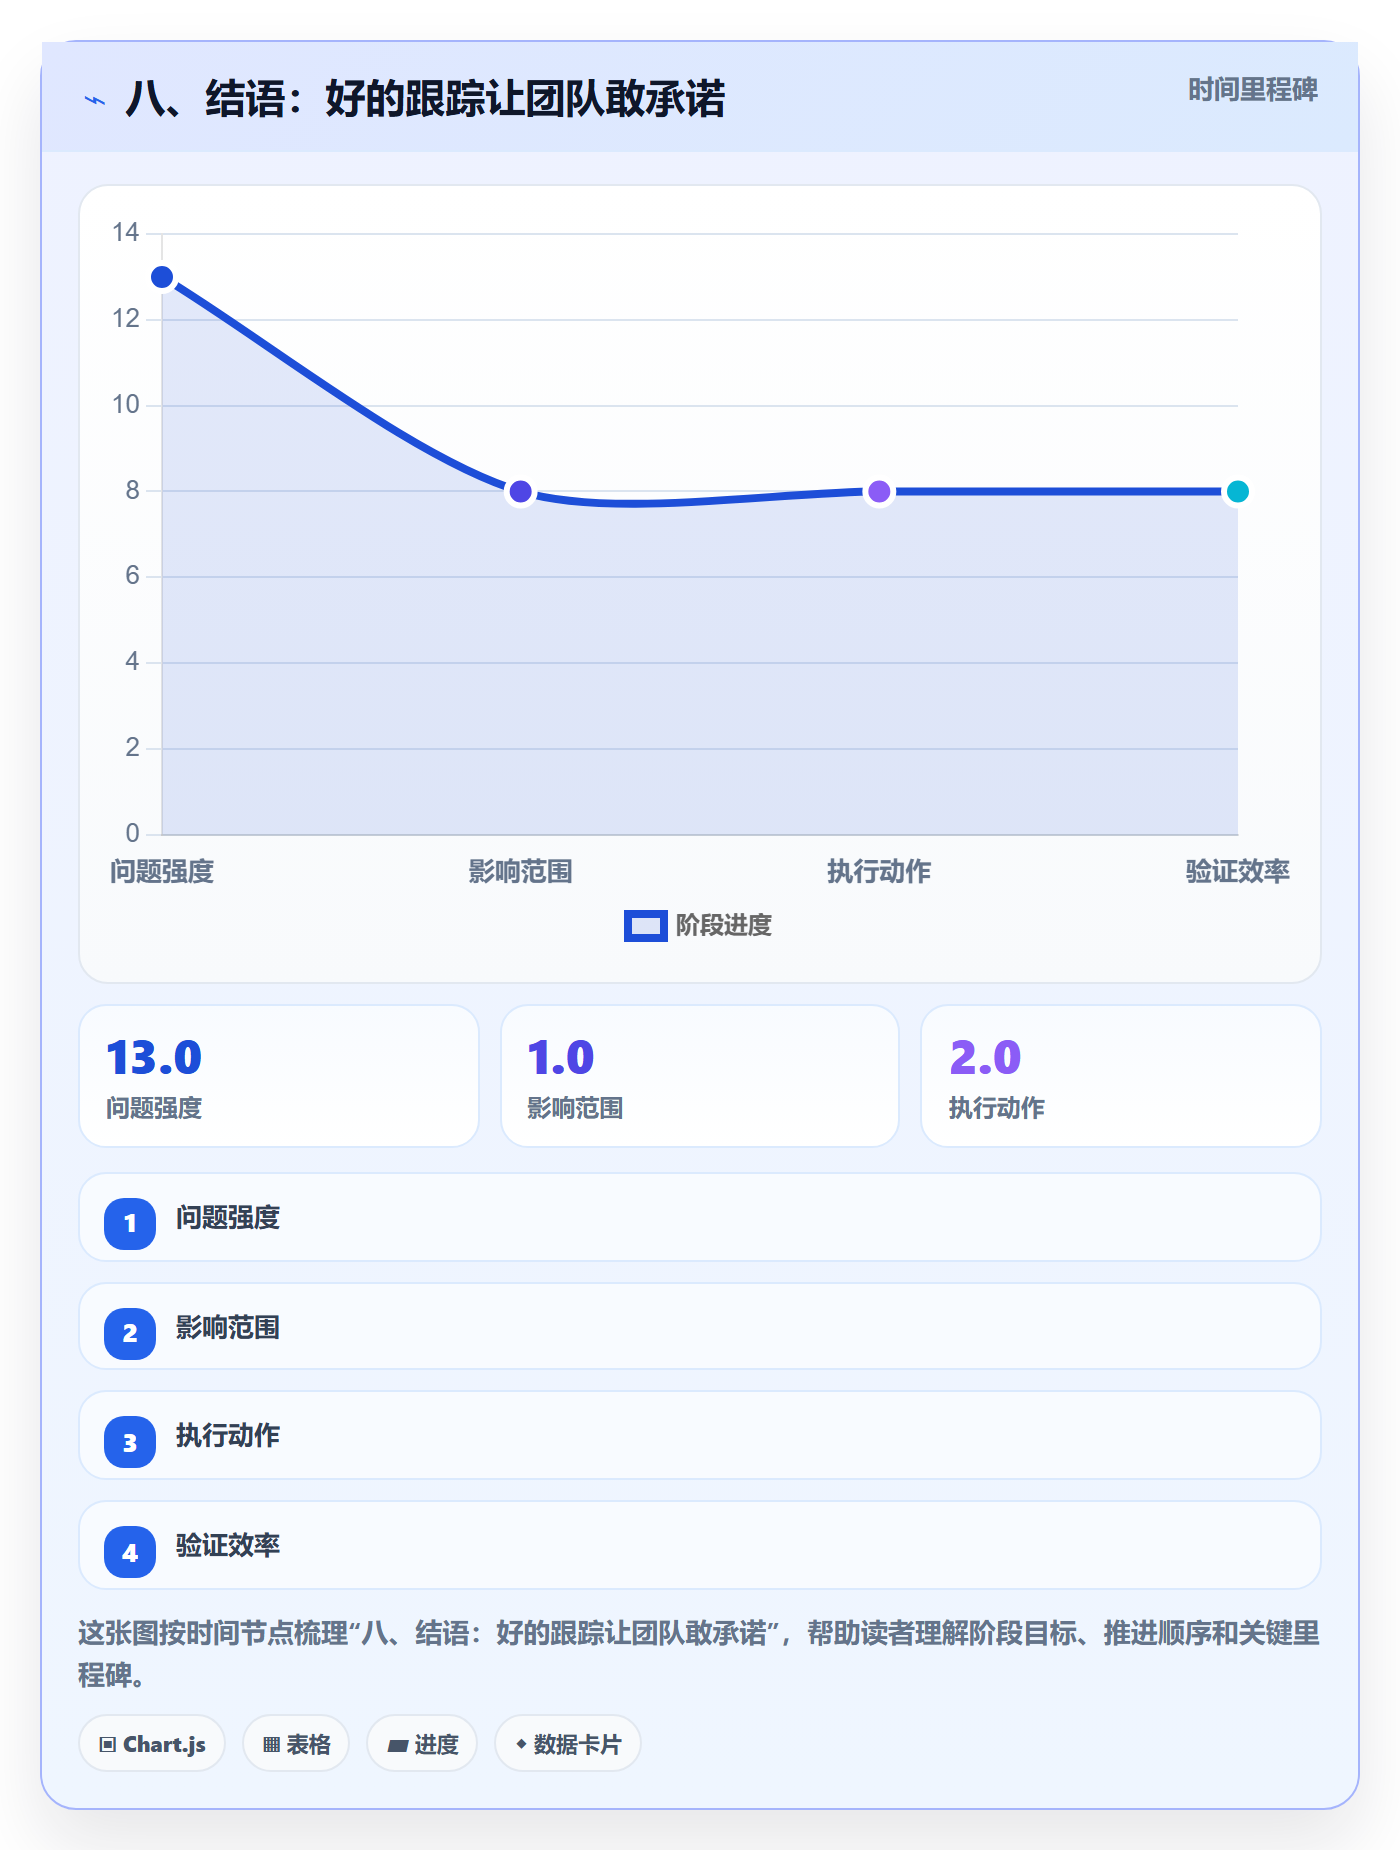The height and width of the screenshot is (1850, 1400).
Task: Click the 时间里程碑 label in the header
Action: point(1253,90)
